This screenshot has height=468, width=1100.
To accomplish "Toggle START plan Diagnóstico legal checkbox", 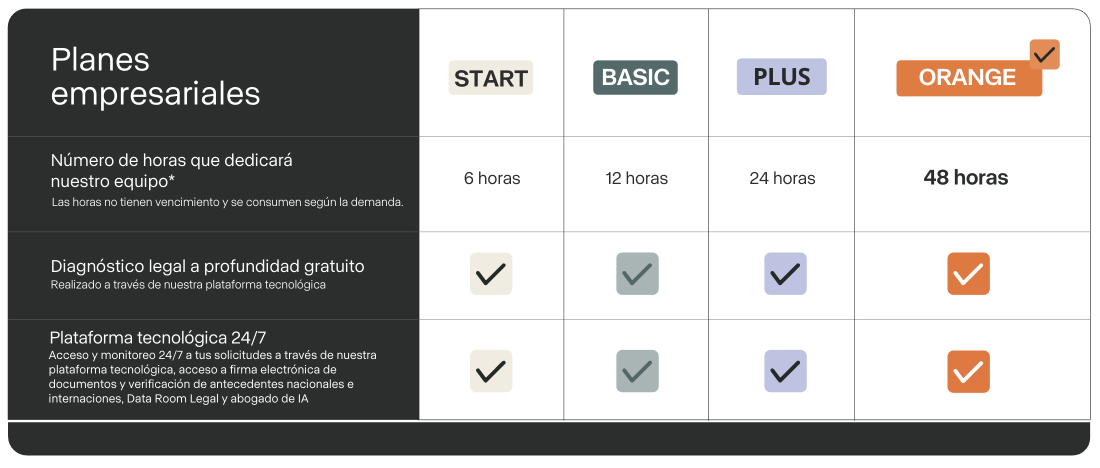I will click(491, 274).
